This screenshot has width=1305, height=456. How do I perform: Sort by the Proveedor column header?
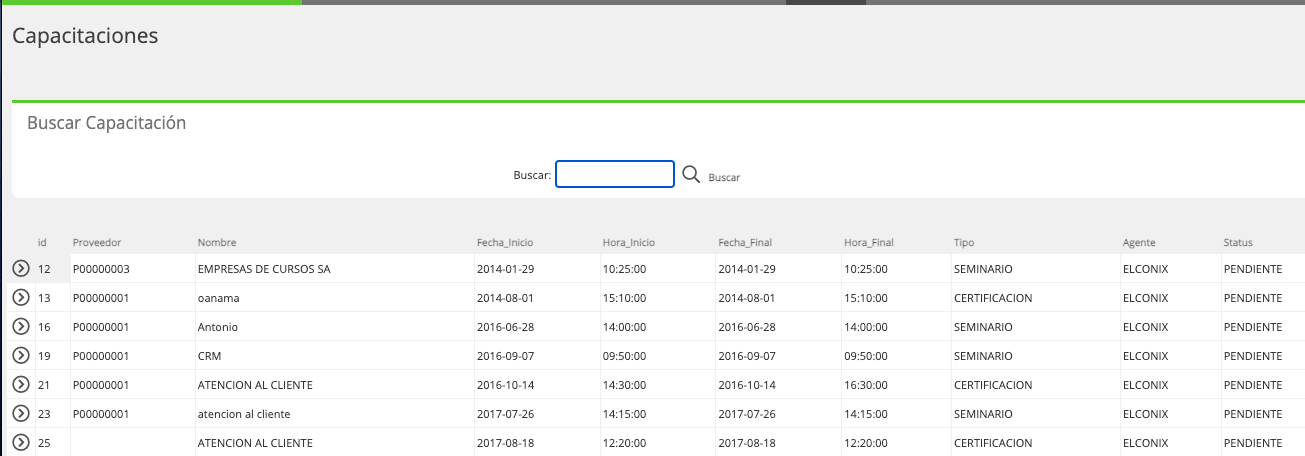coord(97,243)
